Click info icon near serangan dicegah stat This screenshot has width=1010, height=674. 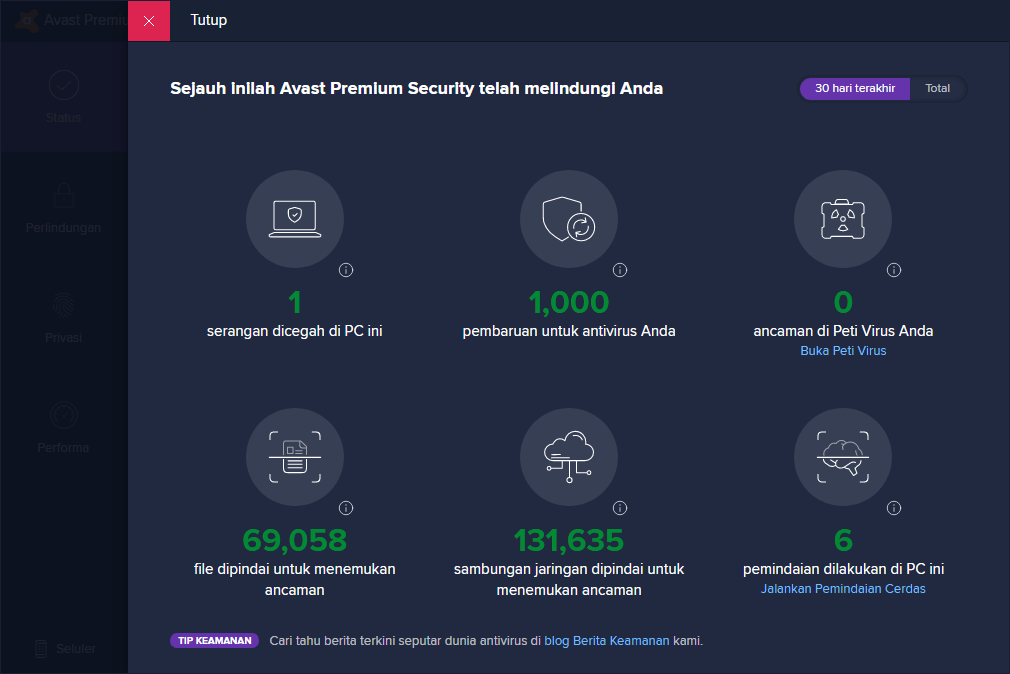point(346,270)
